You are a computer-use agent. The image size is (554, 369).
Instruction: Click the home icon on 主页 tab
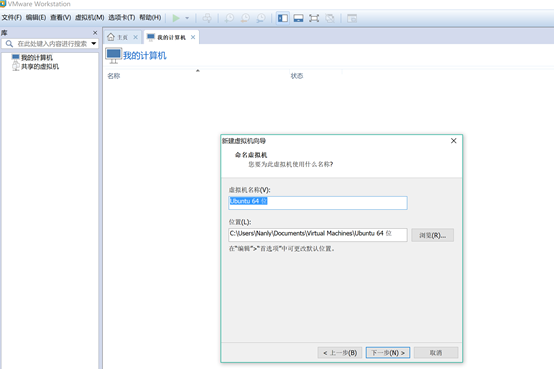pyautogui.click(x=111, y=37)
